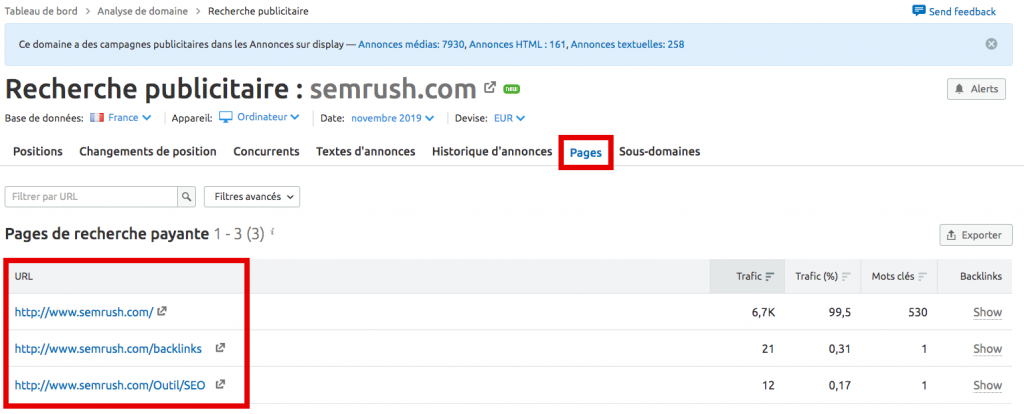The height and width of the screenshot is (414, 1024).
Task: Click the Alerts button
Action: pyautogui.click(x=976, y=89)
